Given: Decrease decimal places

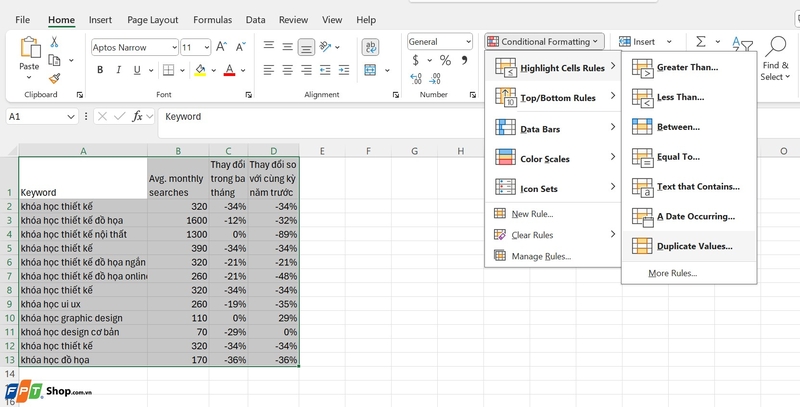Looking at the screenshot, I should 435,79.
